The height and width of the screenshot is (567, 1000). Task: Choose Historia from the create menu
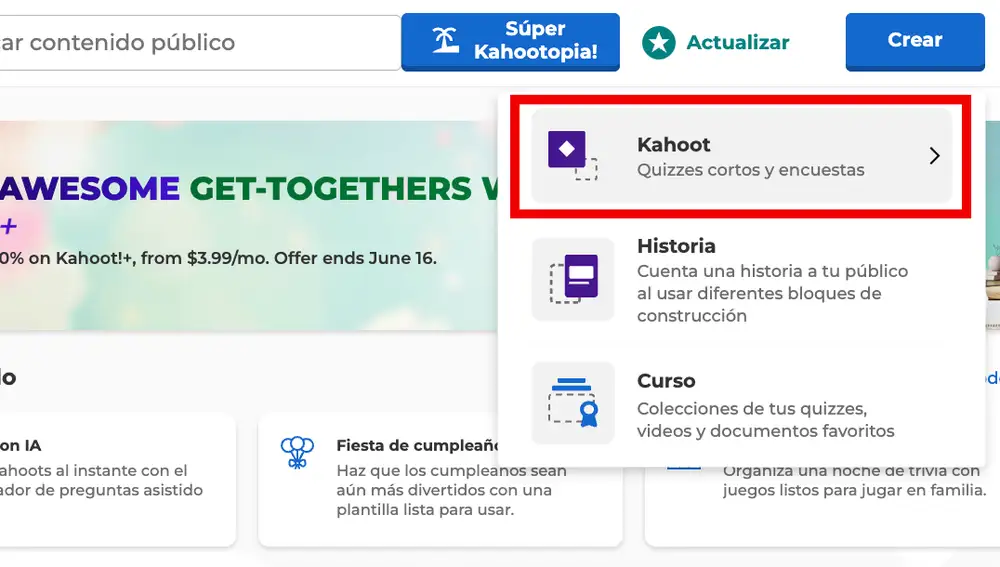coord(742,280)
